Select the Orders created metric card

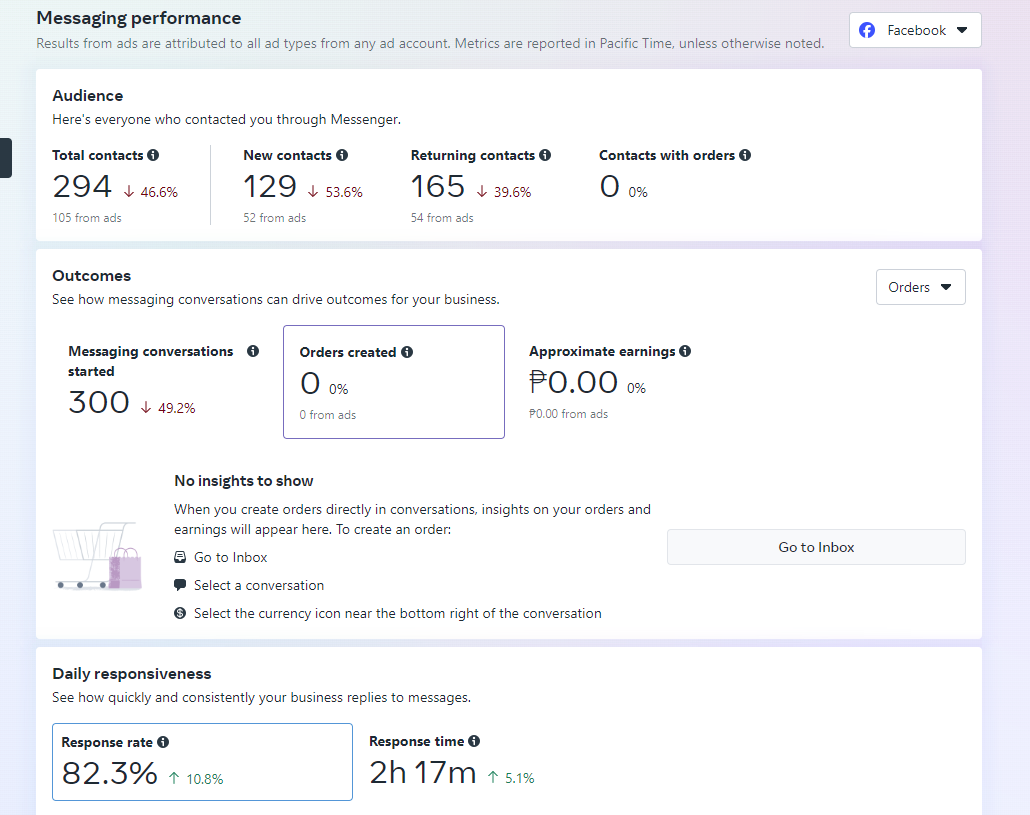point(393,382)
